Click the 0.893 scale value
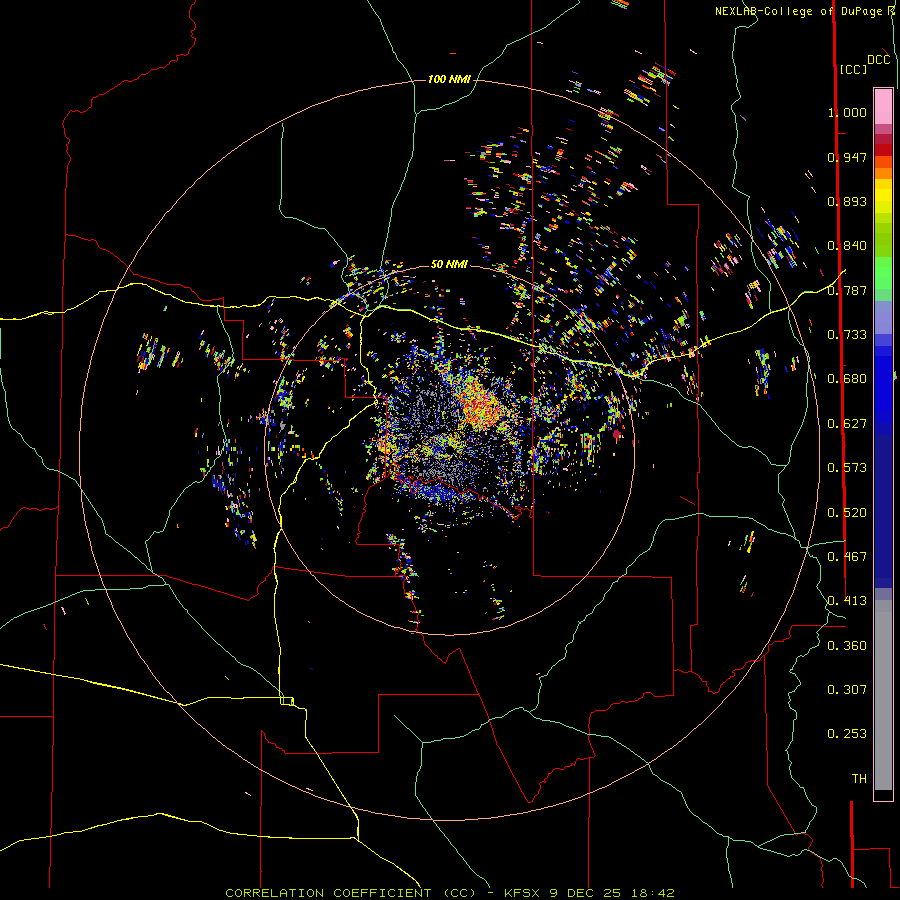 coord(847,201)
